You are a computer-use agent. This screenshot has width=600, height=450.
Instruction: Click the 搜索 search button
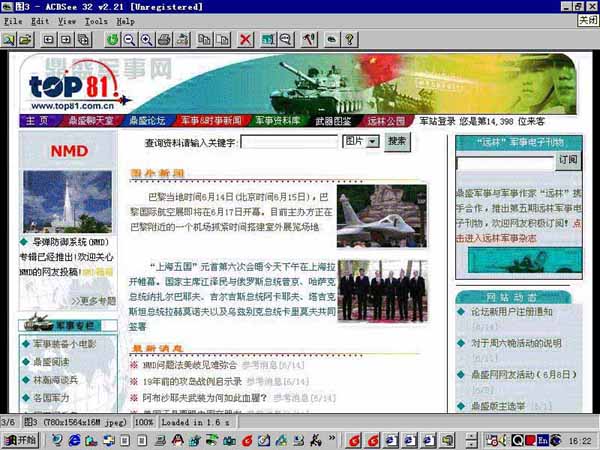coord(397,142)
